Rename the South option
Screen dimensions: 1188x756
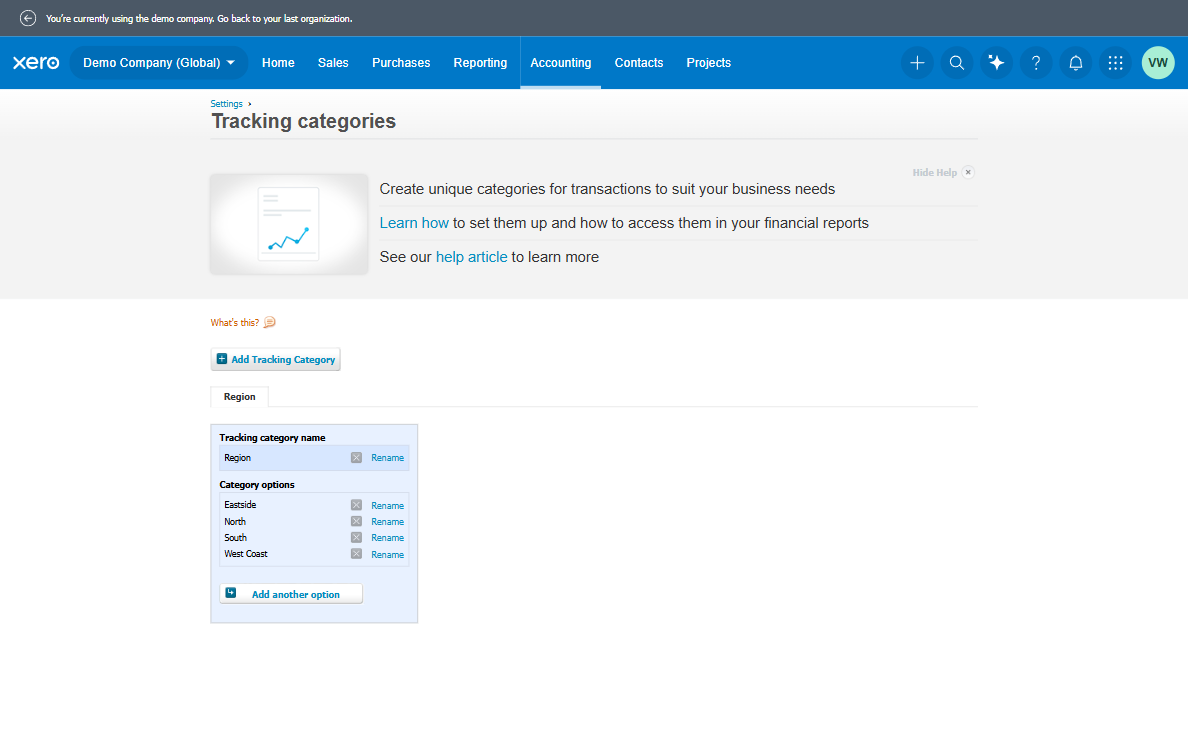pos(387,538)
